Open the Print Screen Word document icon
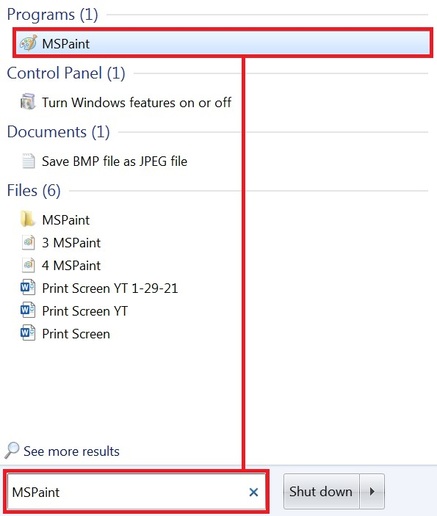 [28, 333]
